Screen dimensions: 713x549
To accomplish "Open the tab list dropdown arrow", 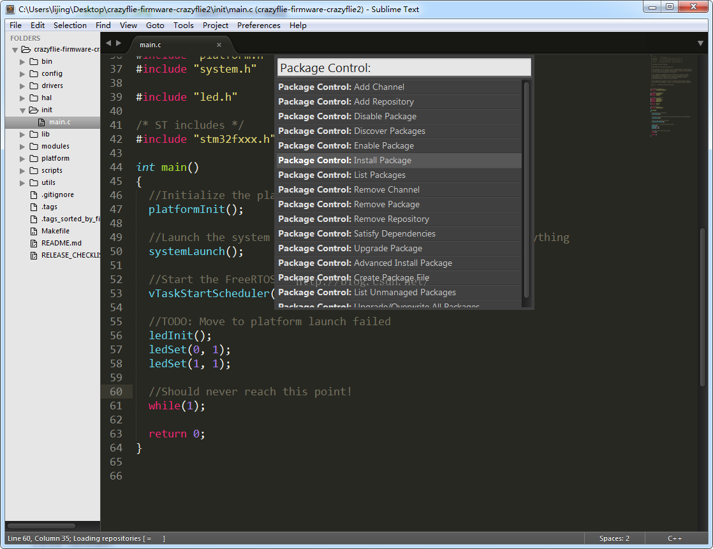I will click(x=701, y=43).
